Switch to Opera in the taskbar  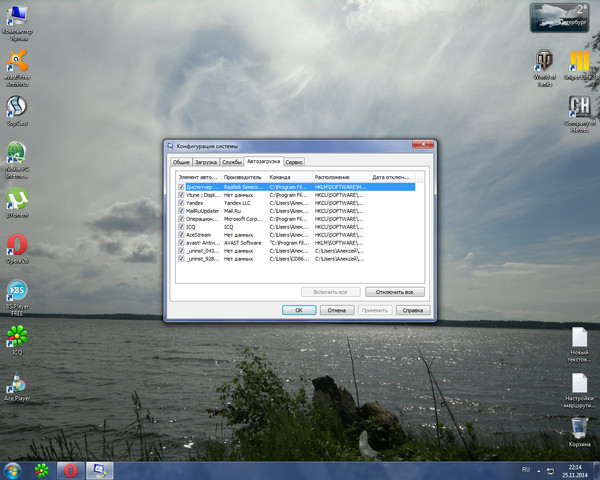pos(70,471)
